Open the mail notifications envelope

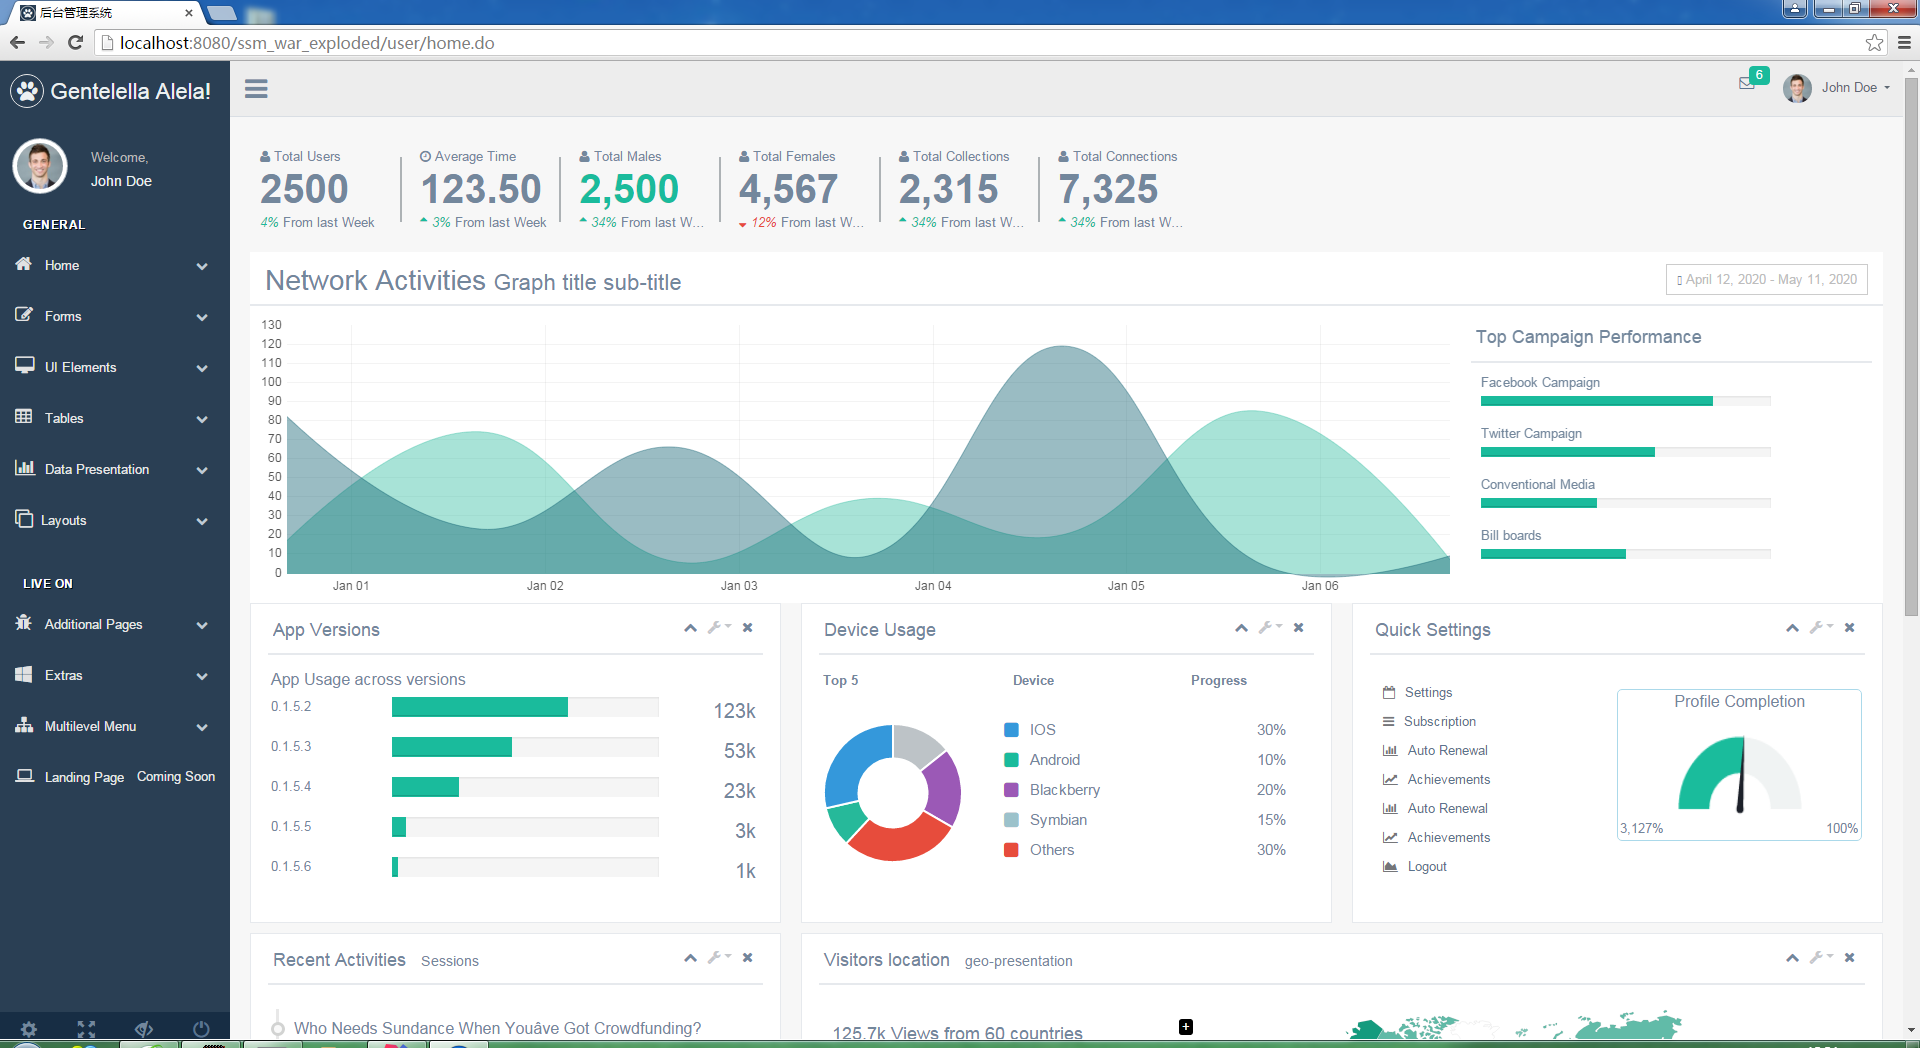coord(1748,83)
